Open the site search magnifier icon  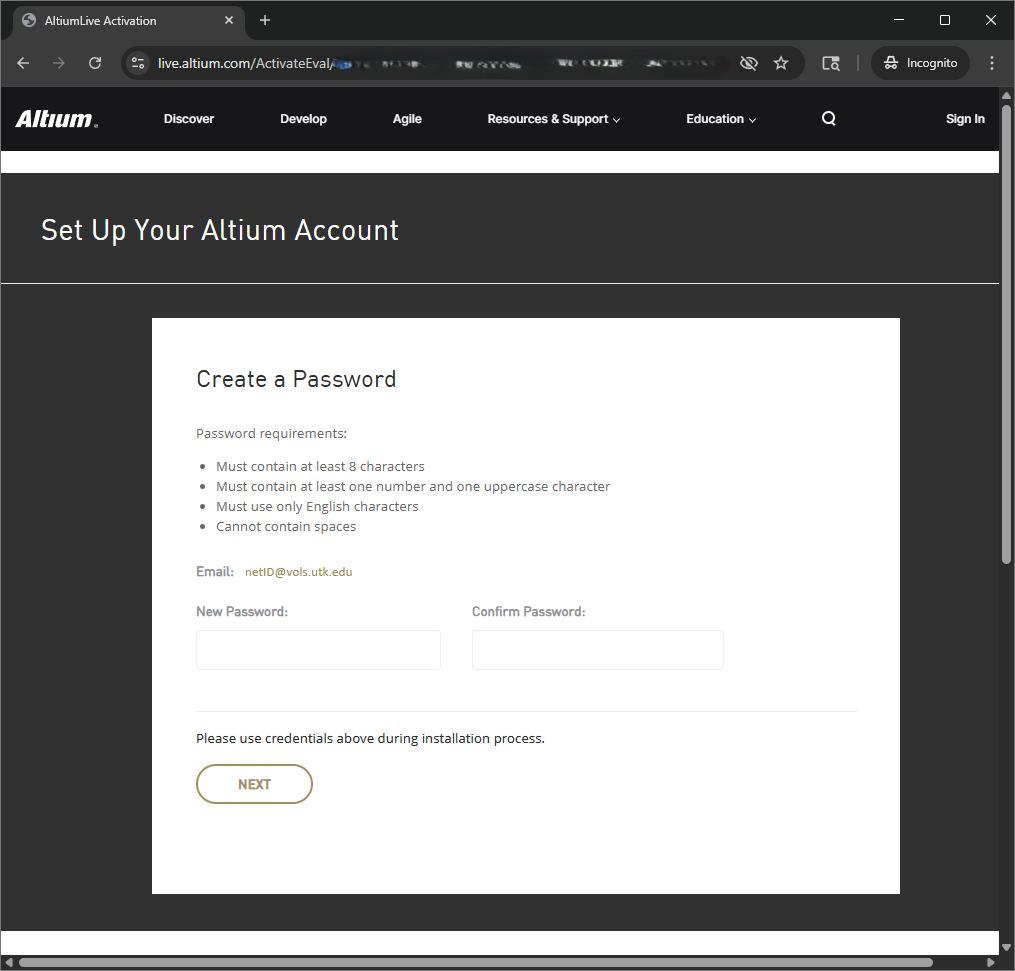pyautogui.click(x=828, y=119)
